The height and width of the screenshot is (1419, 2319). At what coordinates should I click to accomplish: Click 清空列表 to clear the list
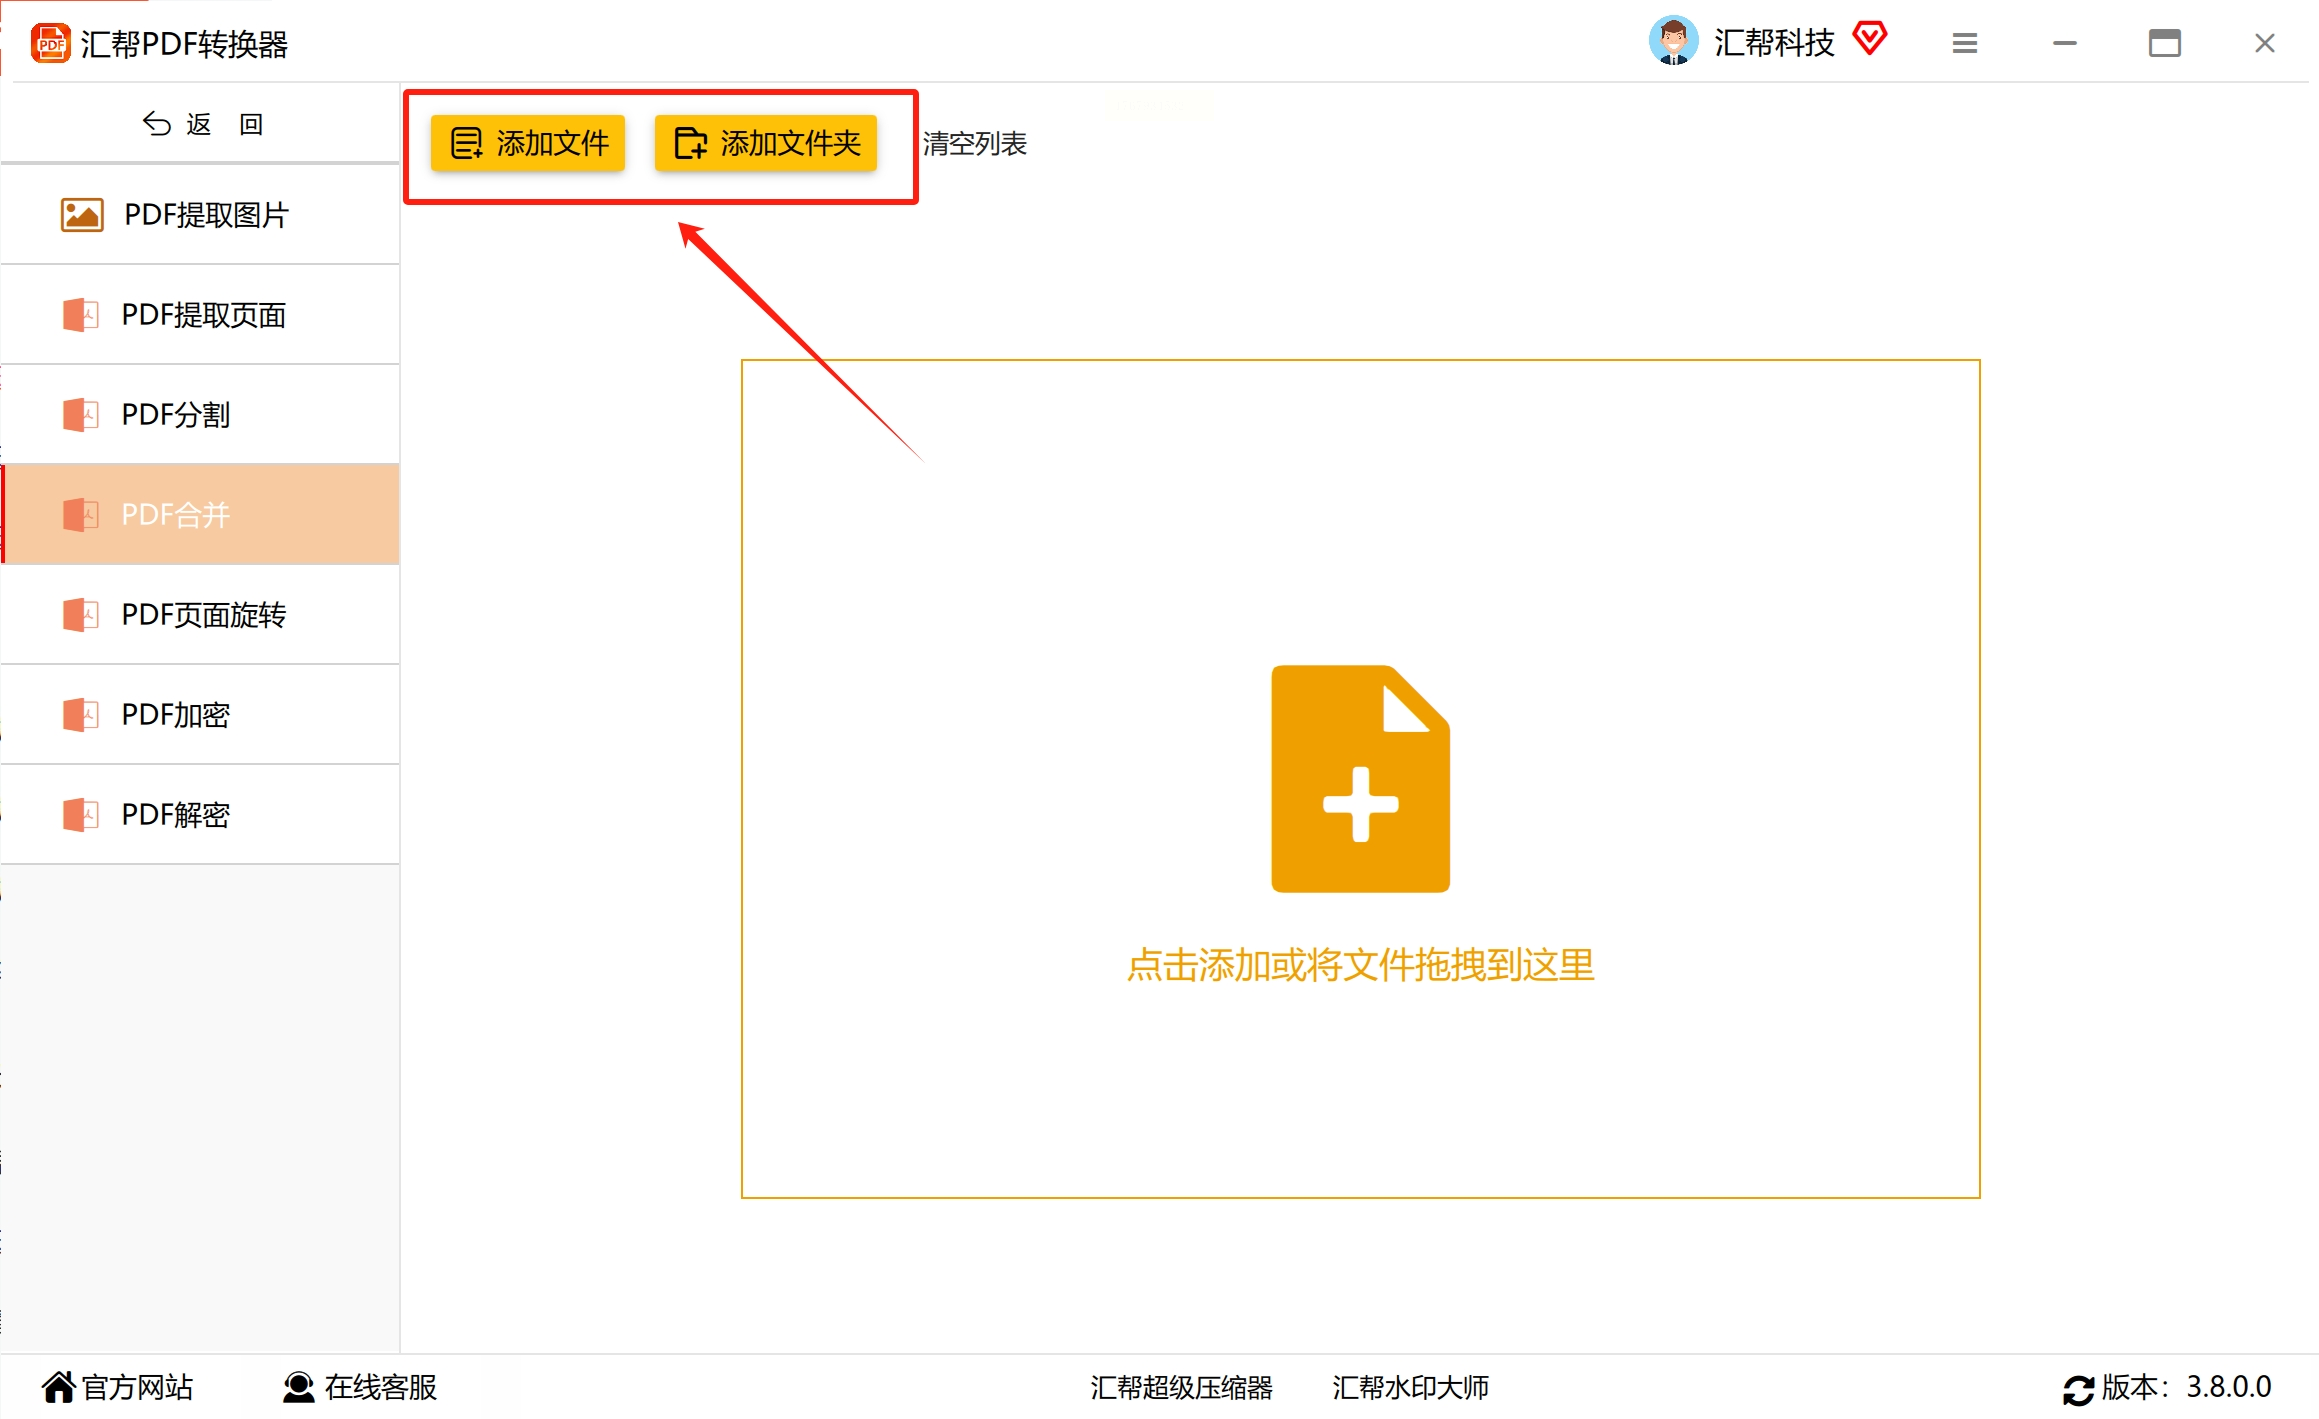[x=974, y=144]
